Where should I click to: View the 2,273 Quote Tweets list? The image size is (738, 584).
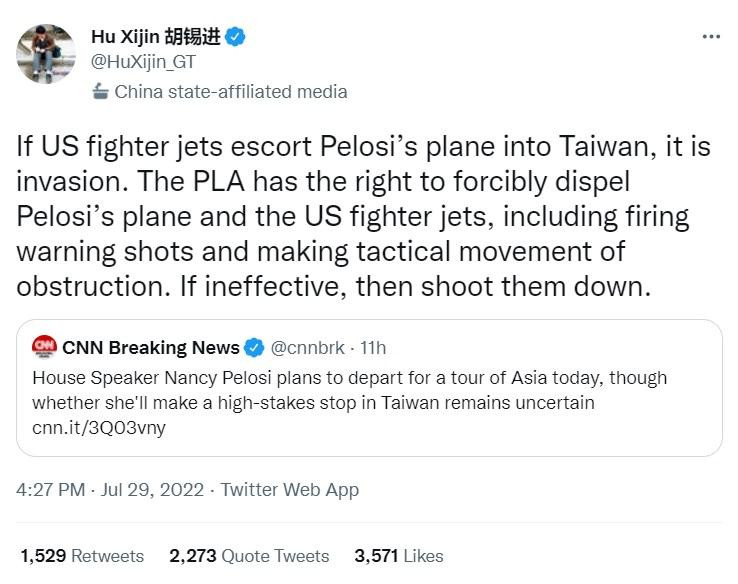249,556
